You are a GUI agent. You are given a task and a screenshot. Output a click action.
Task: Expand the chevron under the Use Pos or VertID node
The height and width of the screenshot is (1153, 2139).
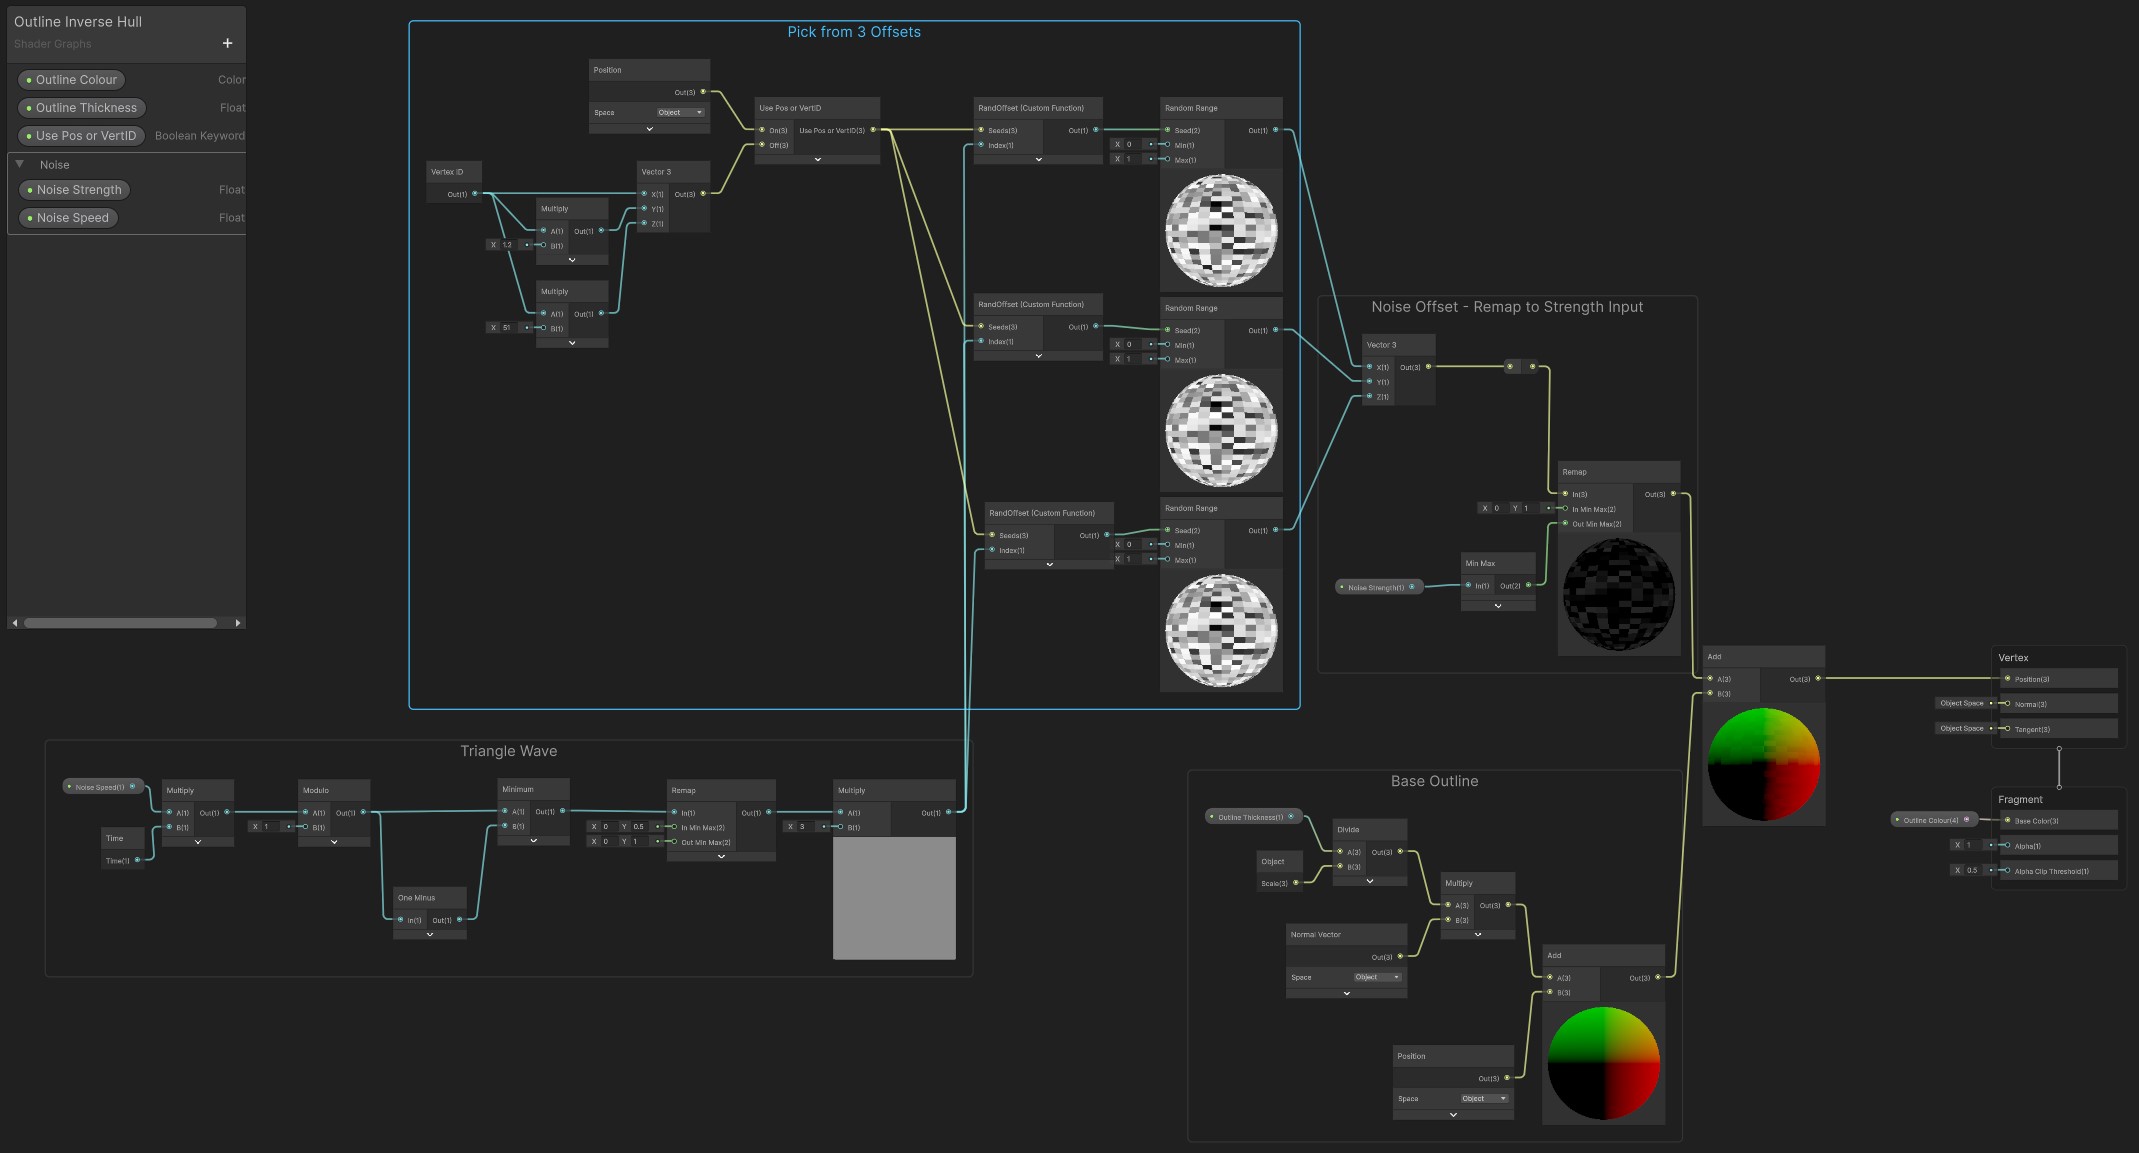[x=818, y=159]
